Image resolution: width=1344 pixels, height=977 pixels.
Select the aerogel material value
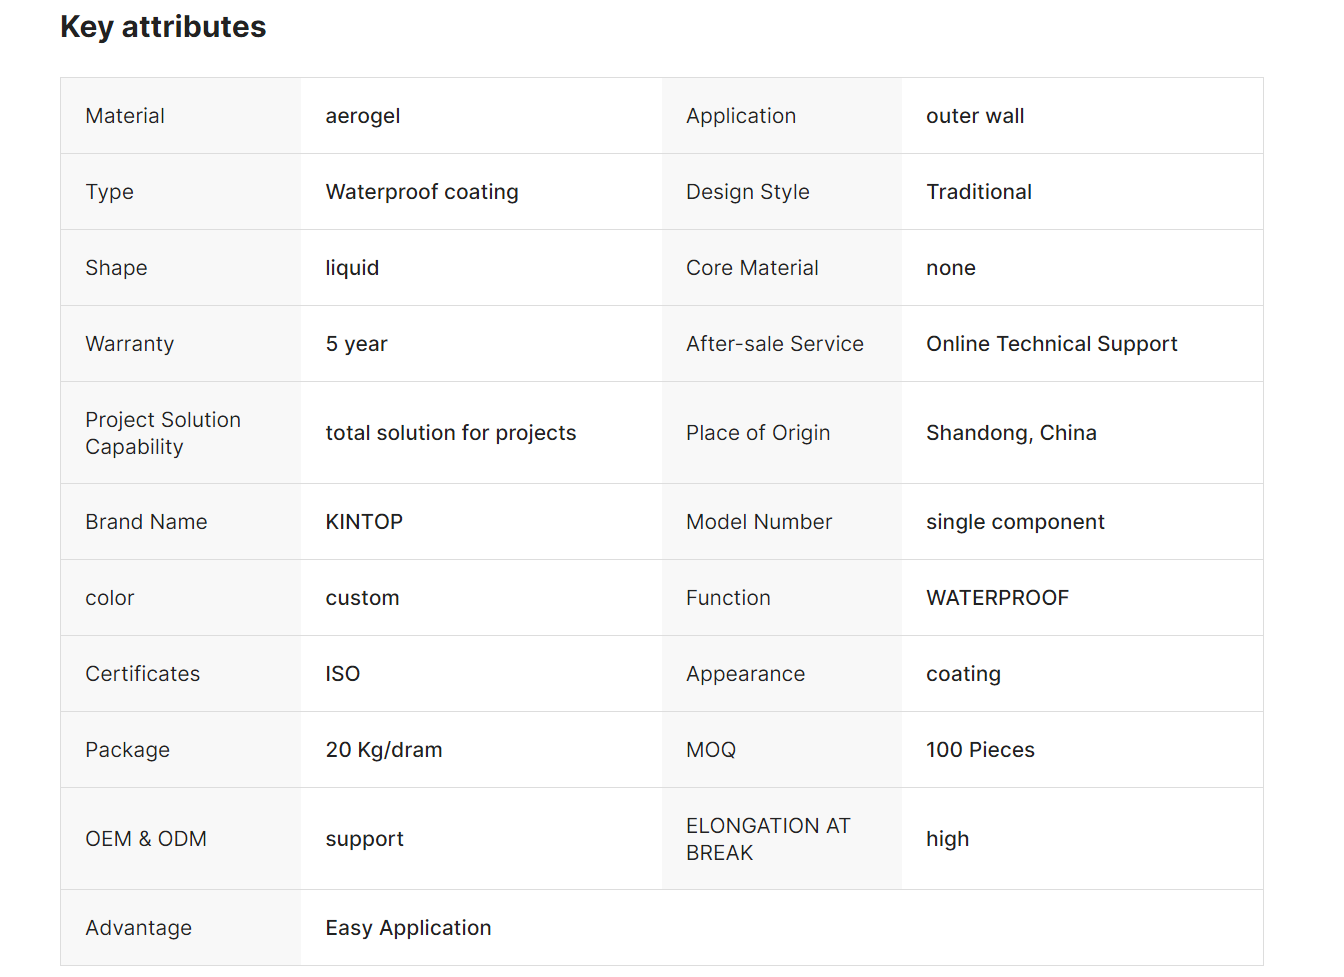click(362, 116)
